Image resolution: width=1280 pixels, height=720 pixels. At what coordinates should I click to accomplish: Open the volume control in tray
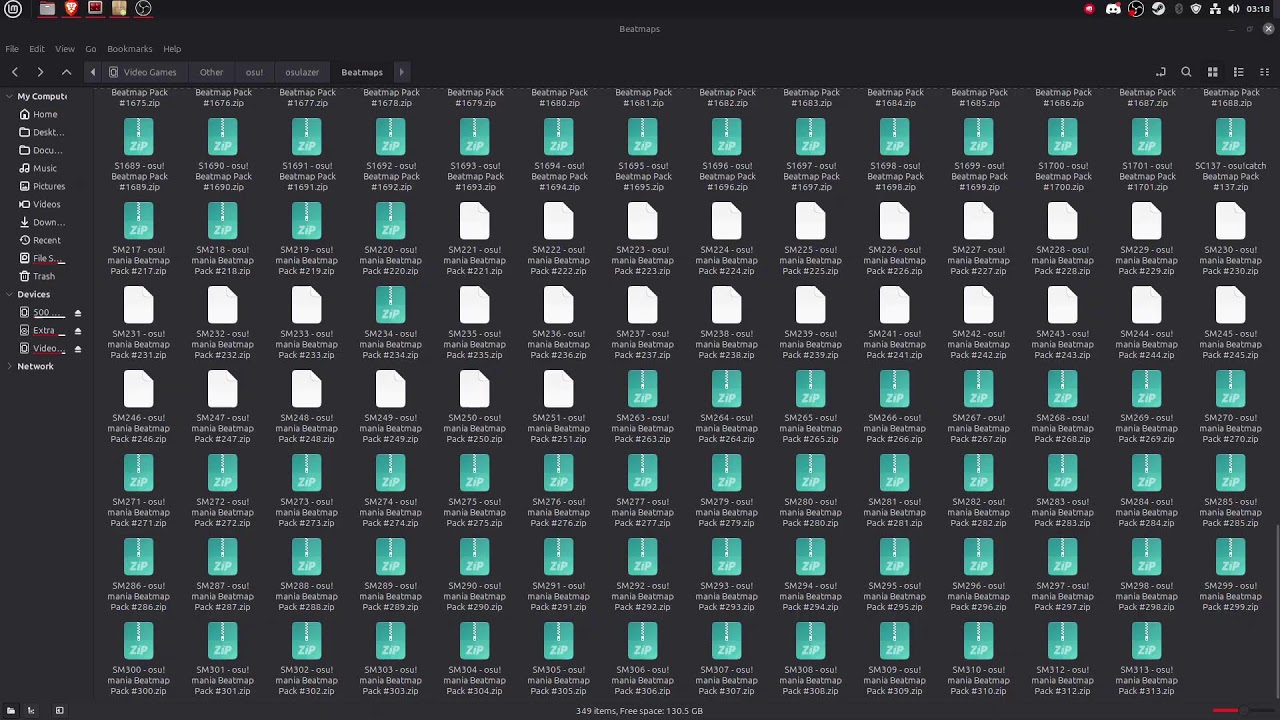1234,9
